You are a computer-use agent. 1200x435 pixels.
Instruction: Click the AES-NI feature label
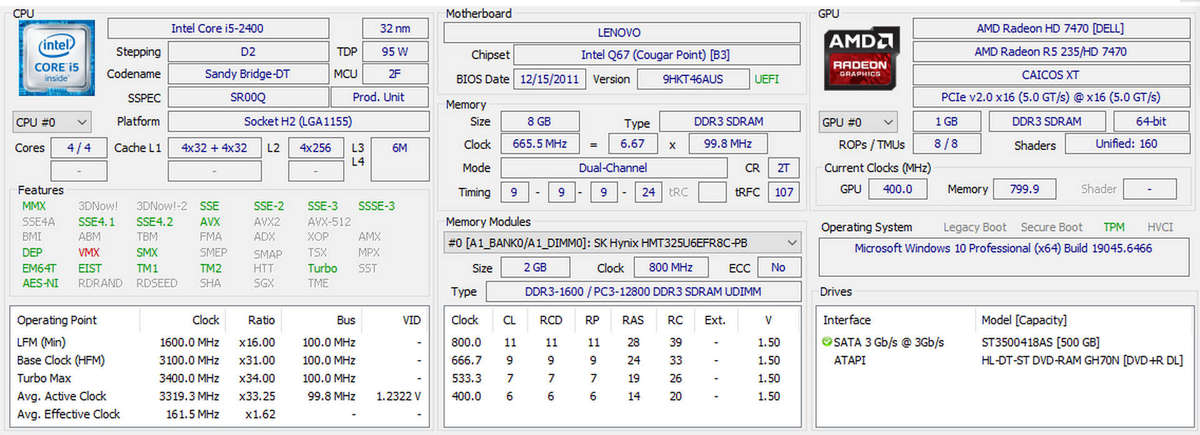coord(39,283)
